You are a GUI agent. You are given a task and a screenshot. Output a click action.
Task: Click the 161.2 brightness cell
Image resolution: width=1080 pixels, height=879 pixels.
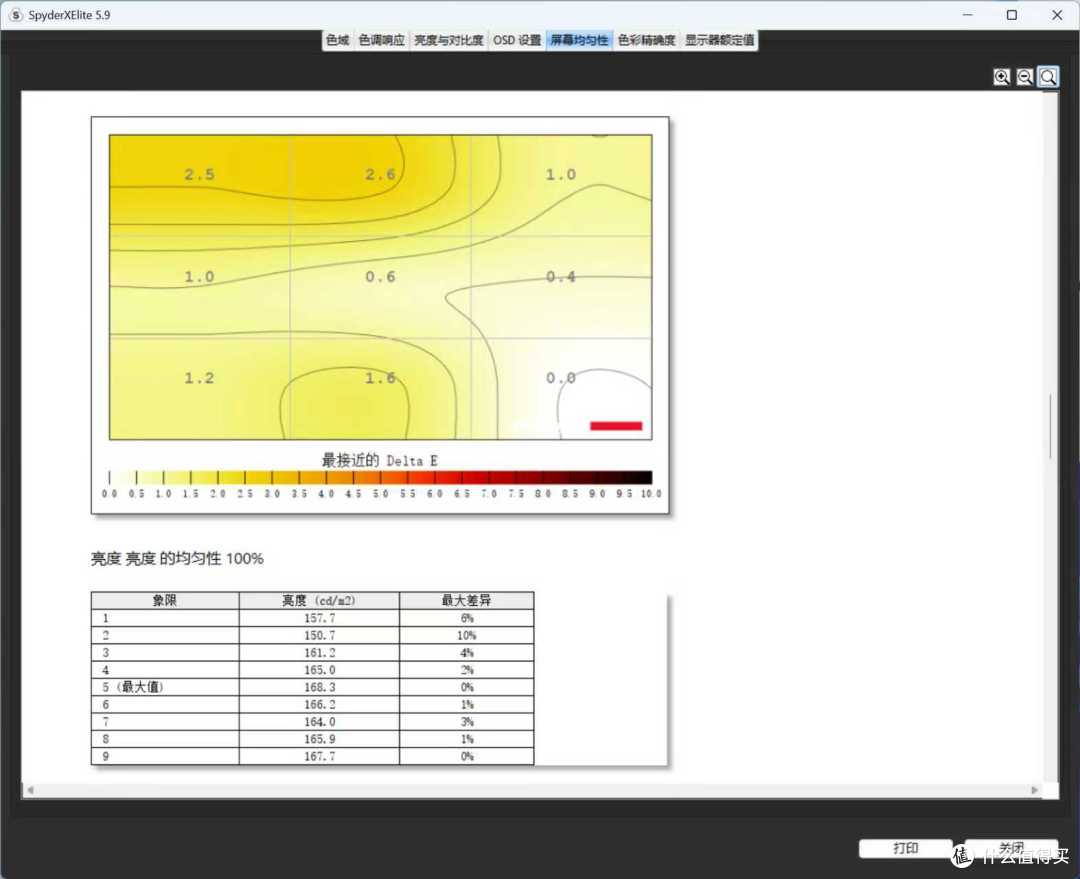tap(319, 652)
